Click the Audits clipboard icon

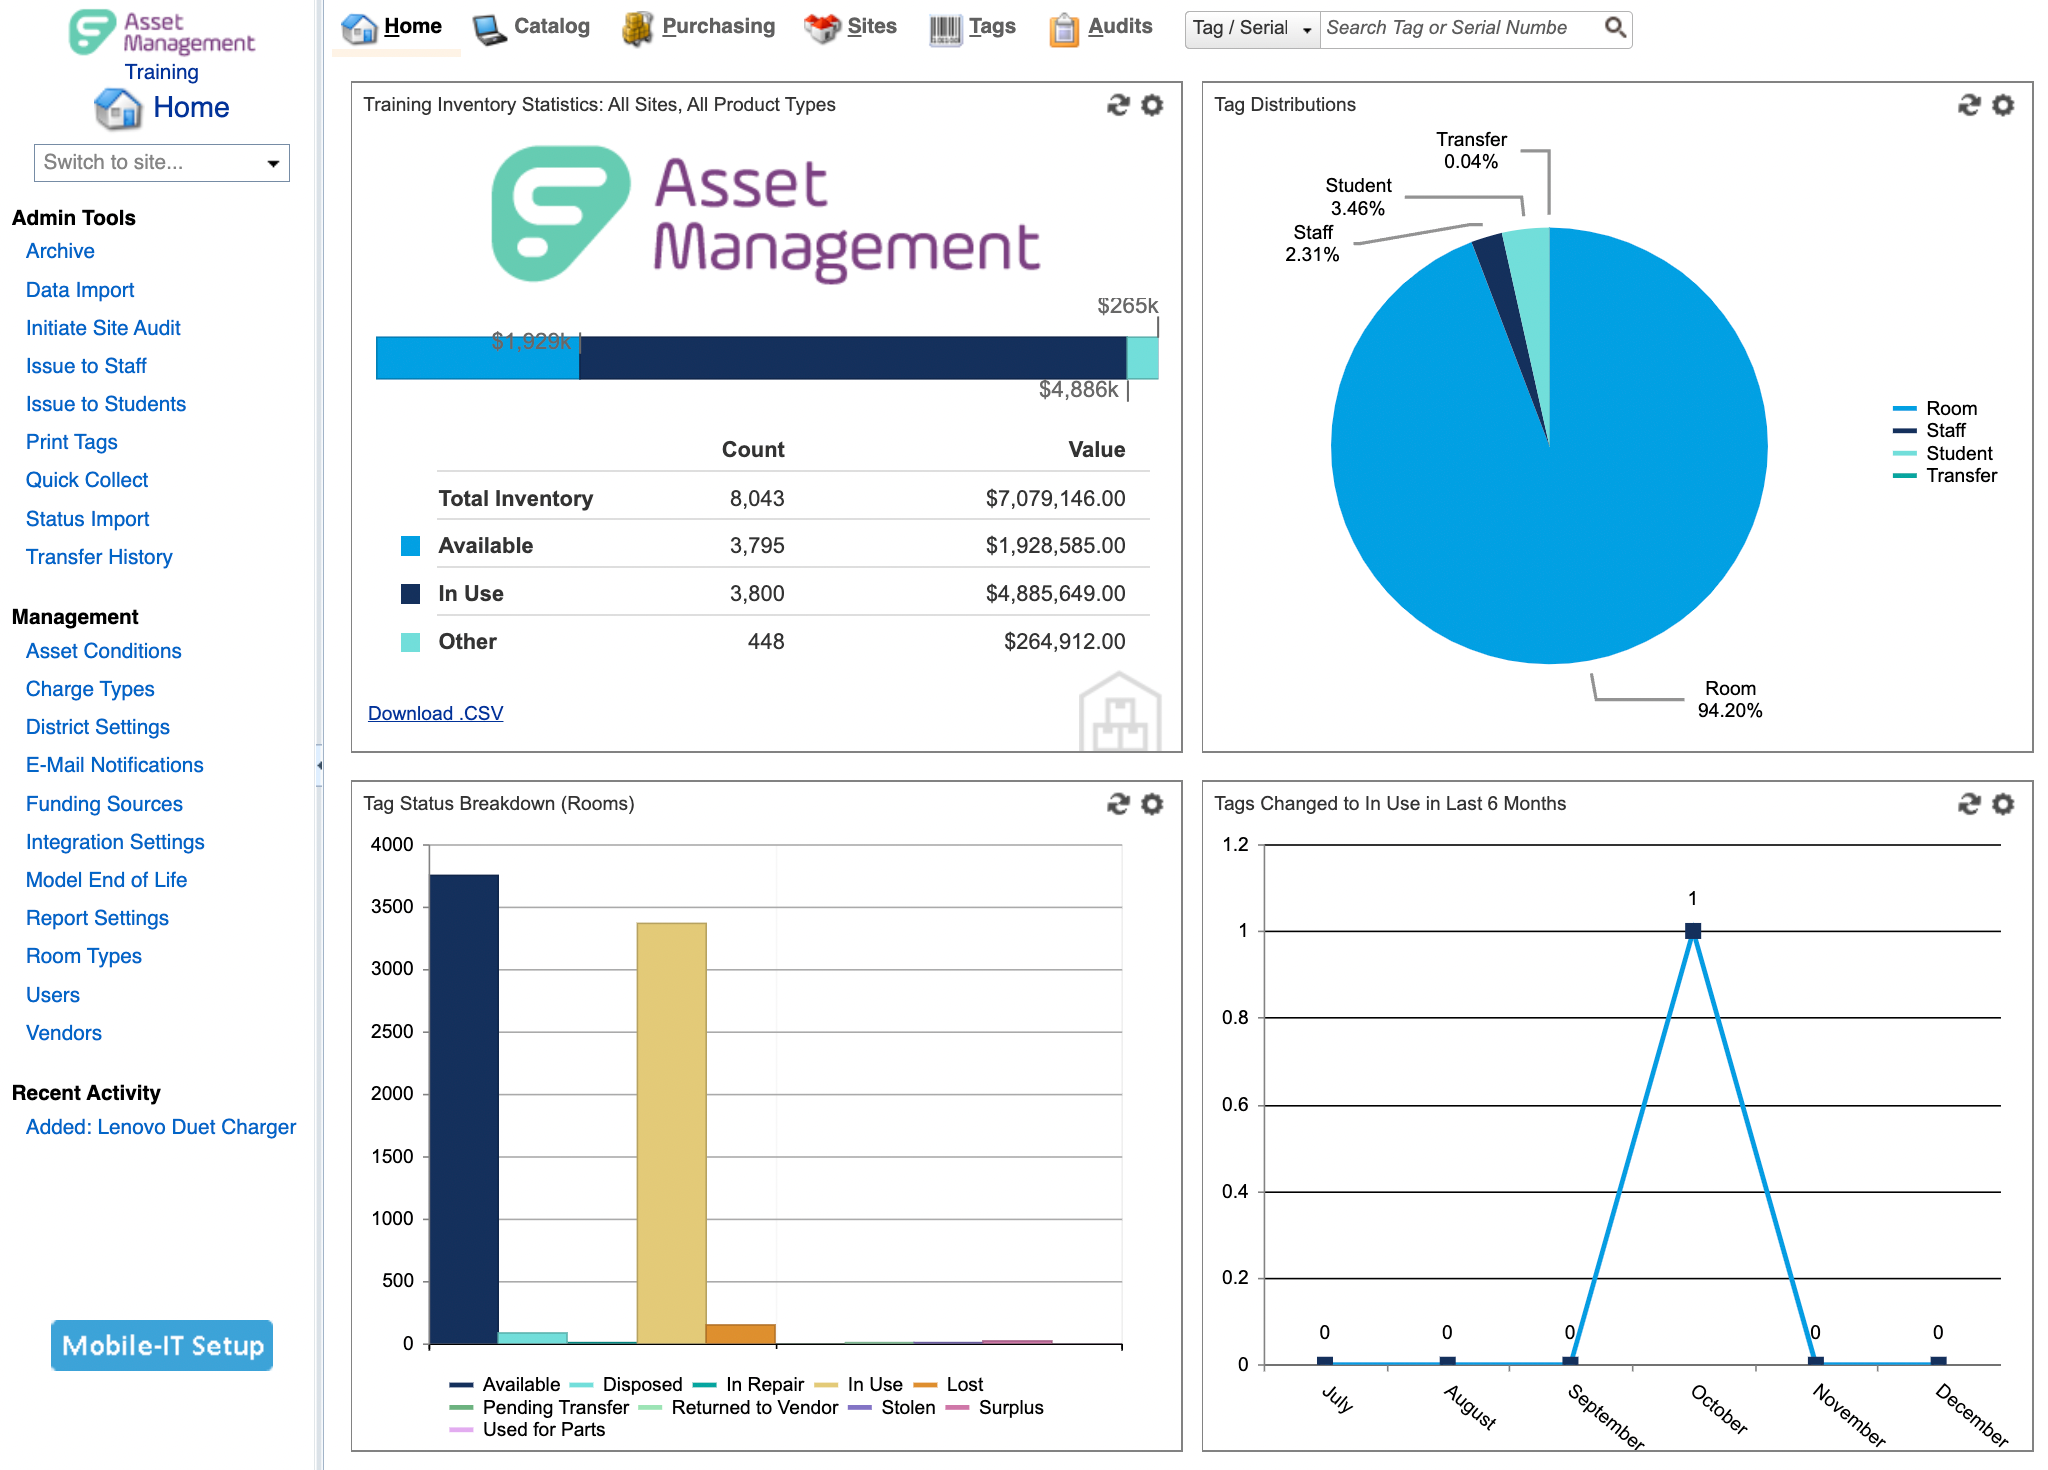point(1064,30)
